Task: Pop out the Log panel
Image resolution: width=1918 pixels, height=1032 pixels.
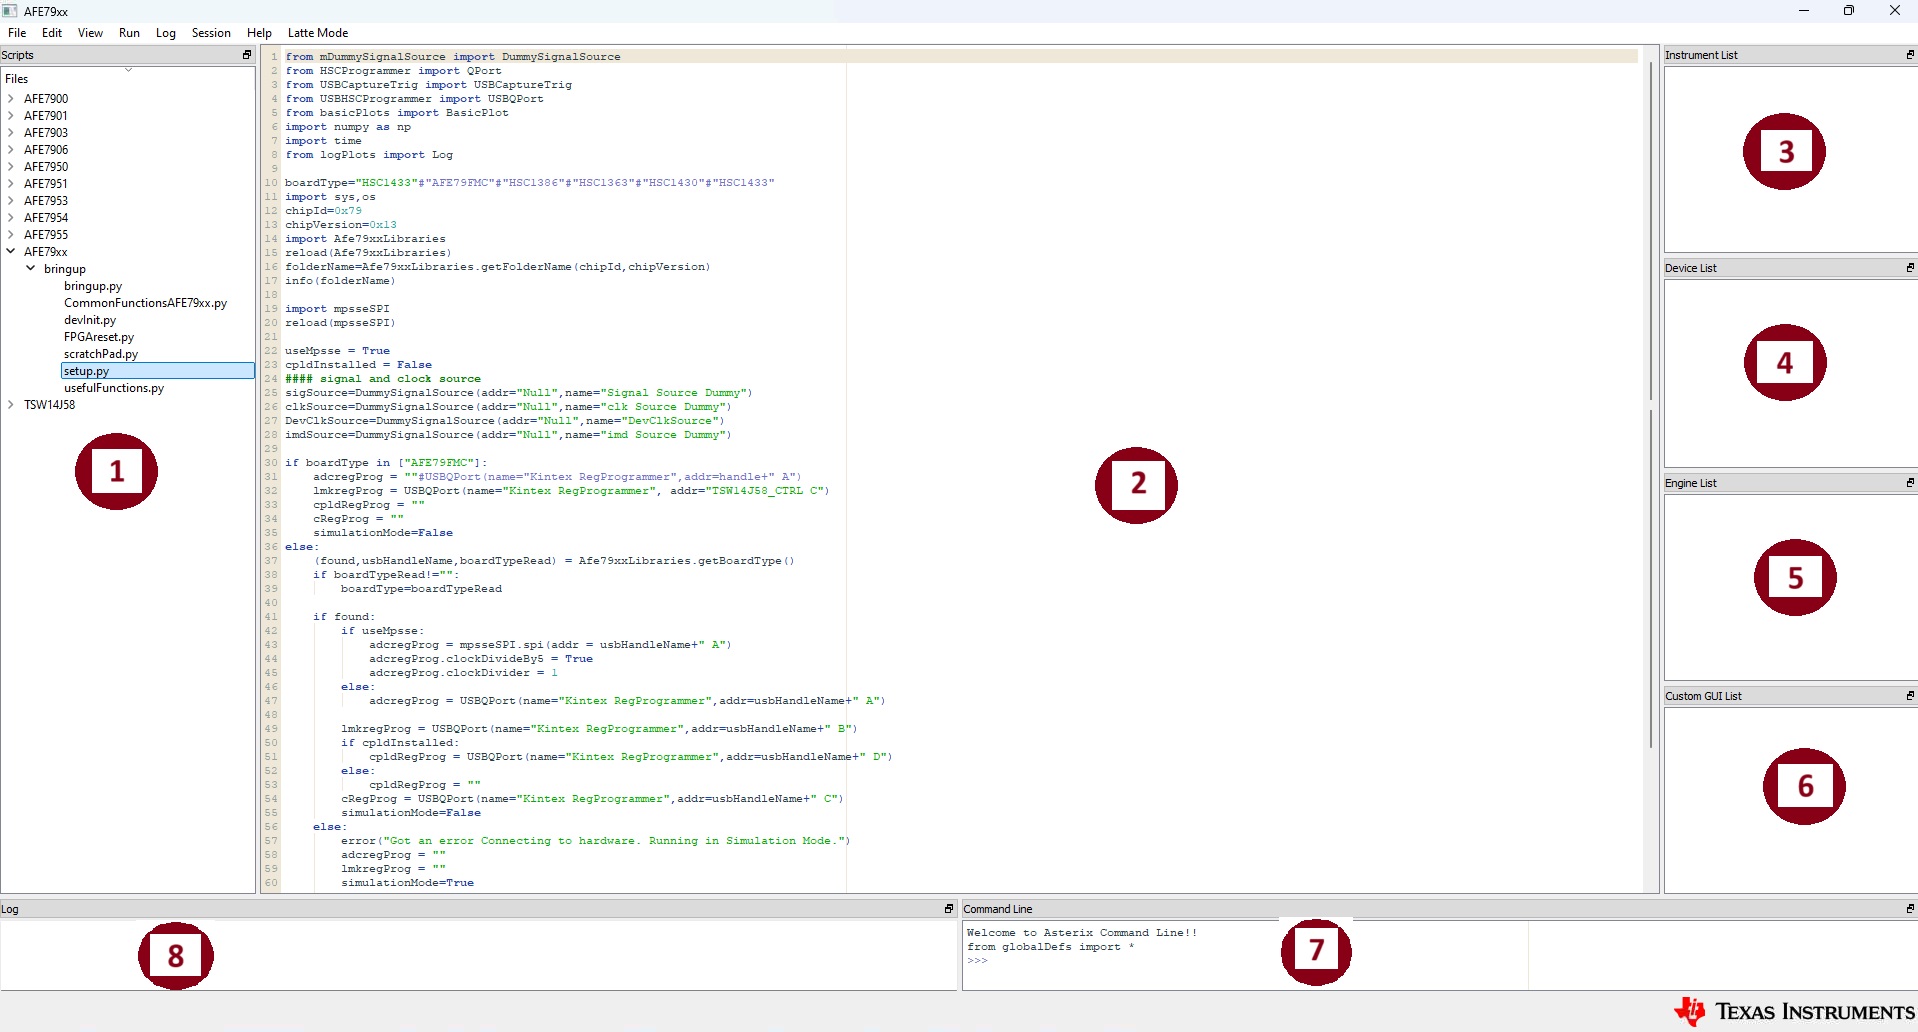Action: [948, 909]
